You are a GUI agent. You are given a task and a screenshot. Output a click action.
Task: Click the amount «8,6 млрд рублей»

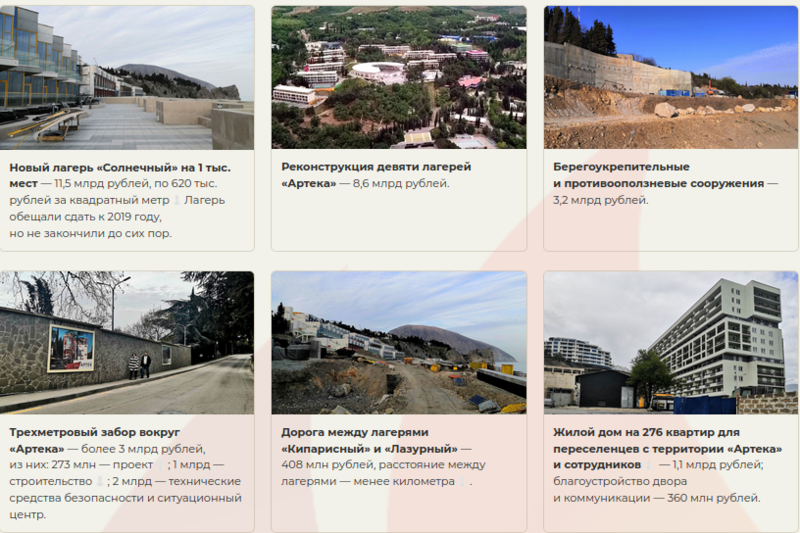401,183
